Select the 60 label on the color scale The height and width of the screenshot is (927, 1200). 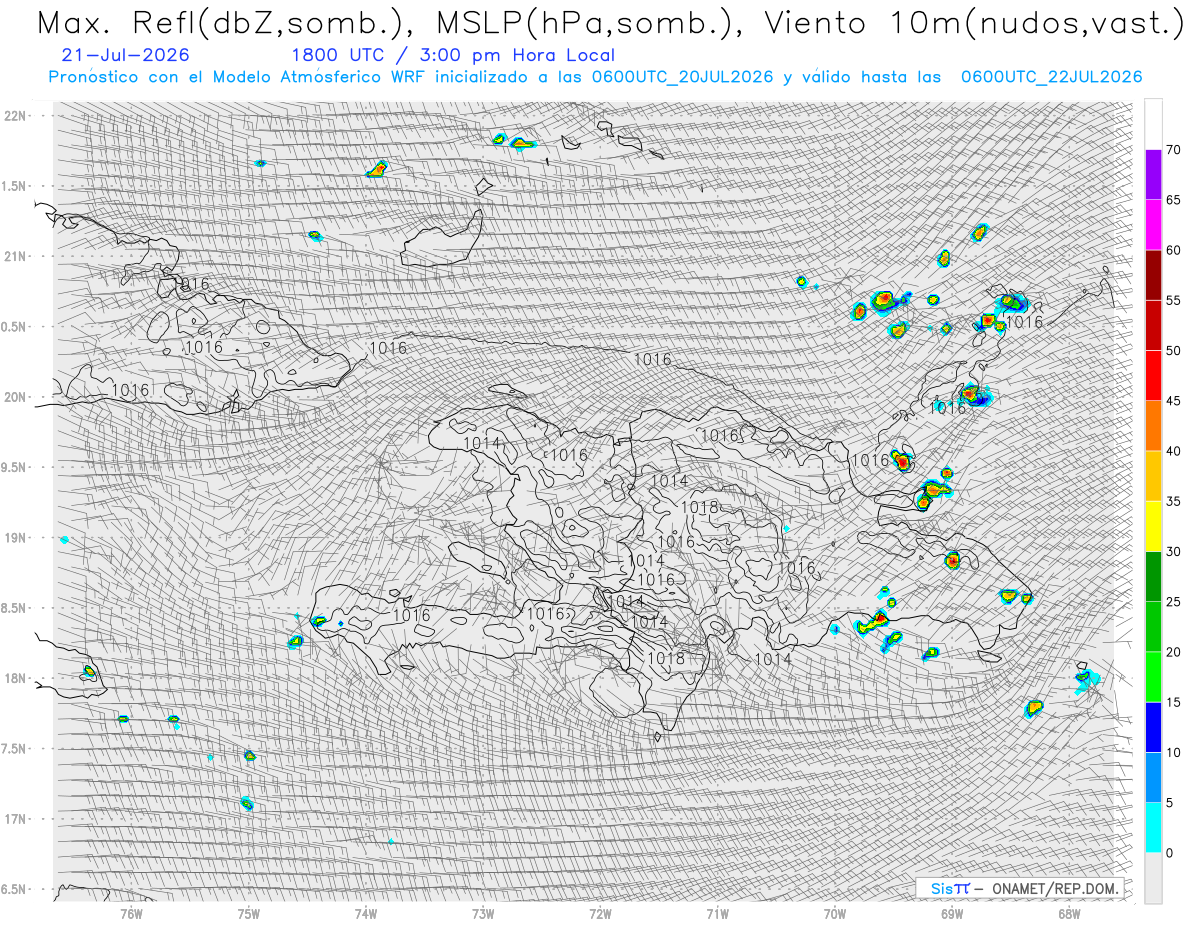click(x=1173, y=250)
